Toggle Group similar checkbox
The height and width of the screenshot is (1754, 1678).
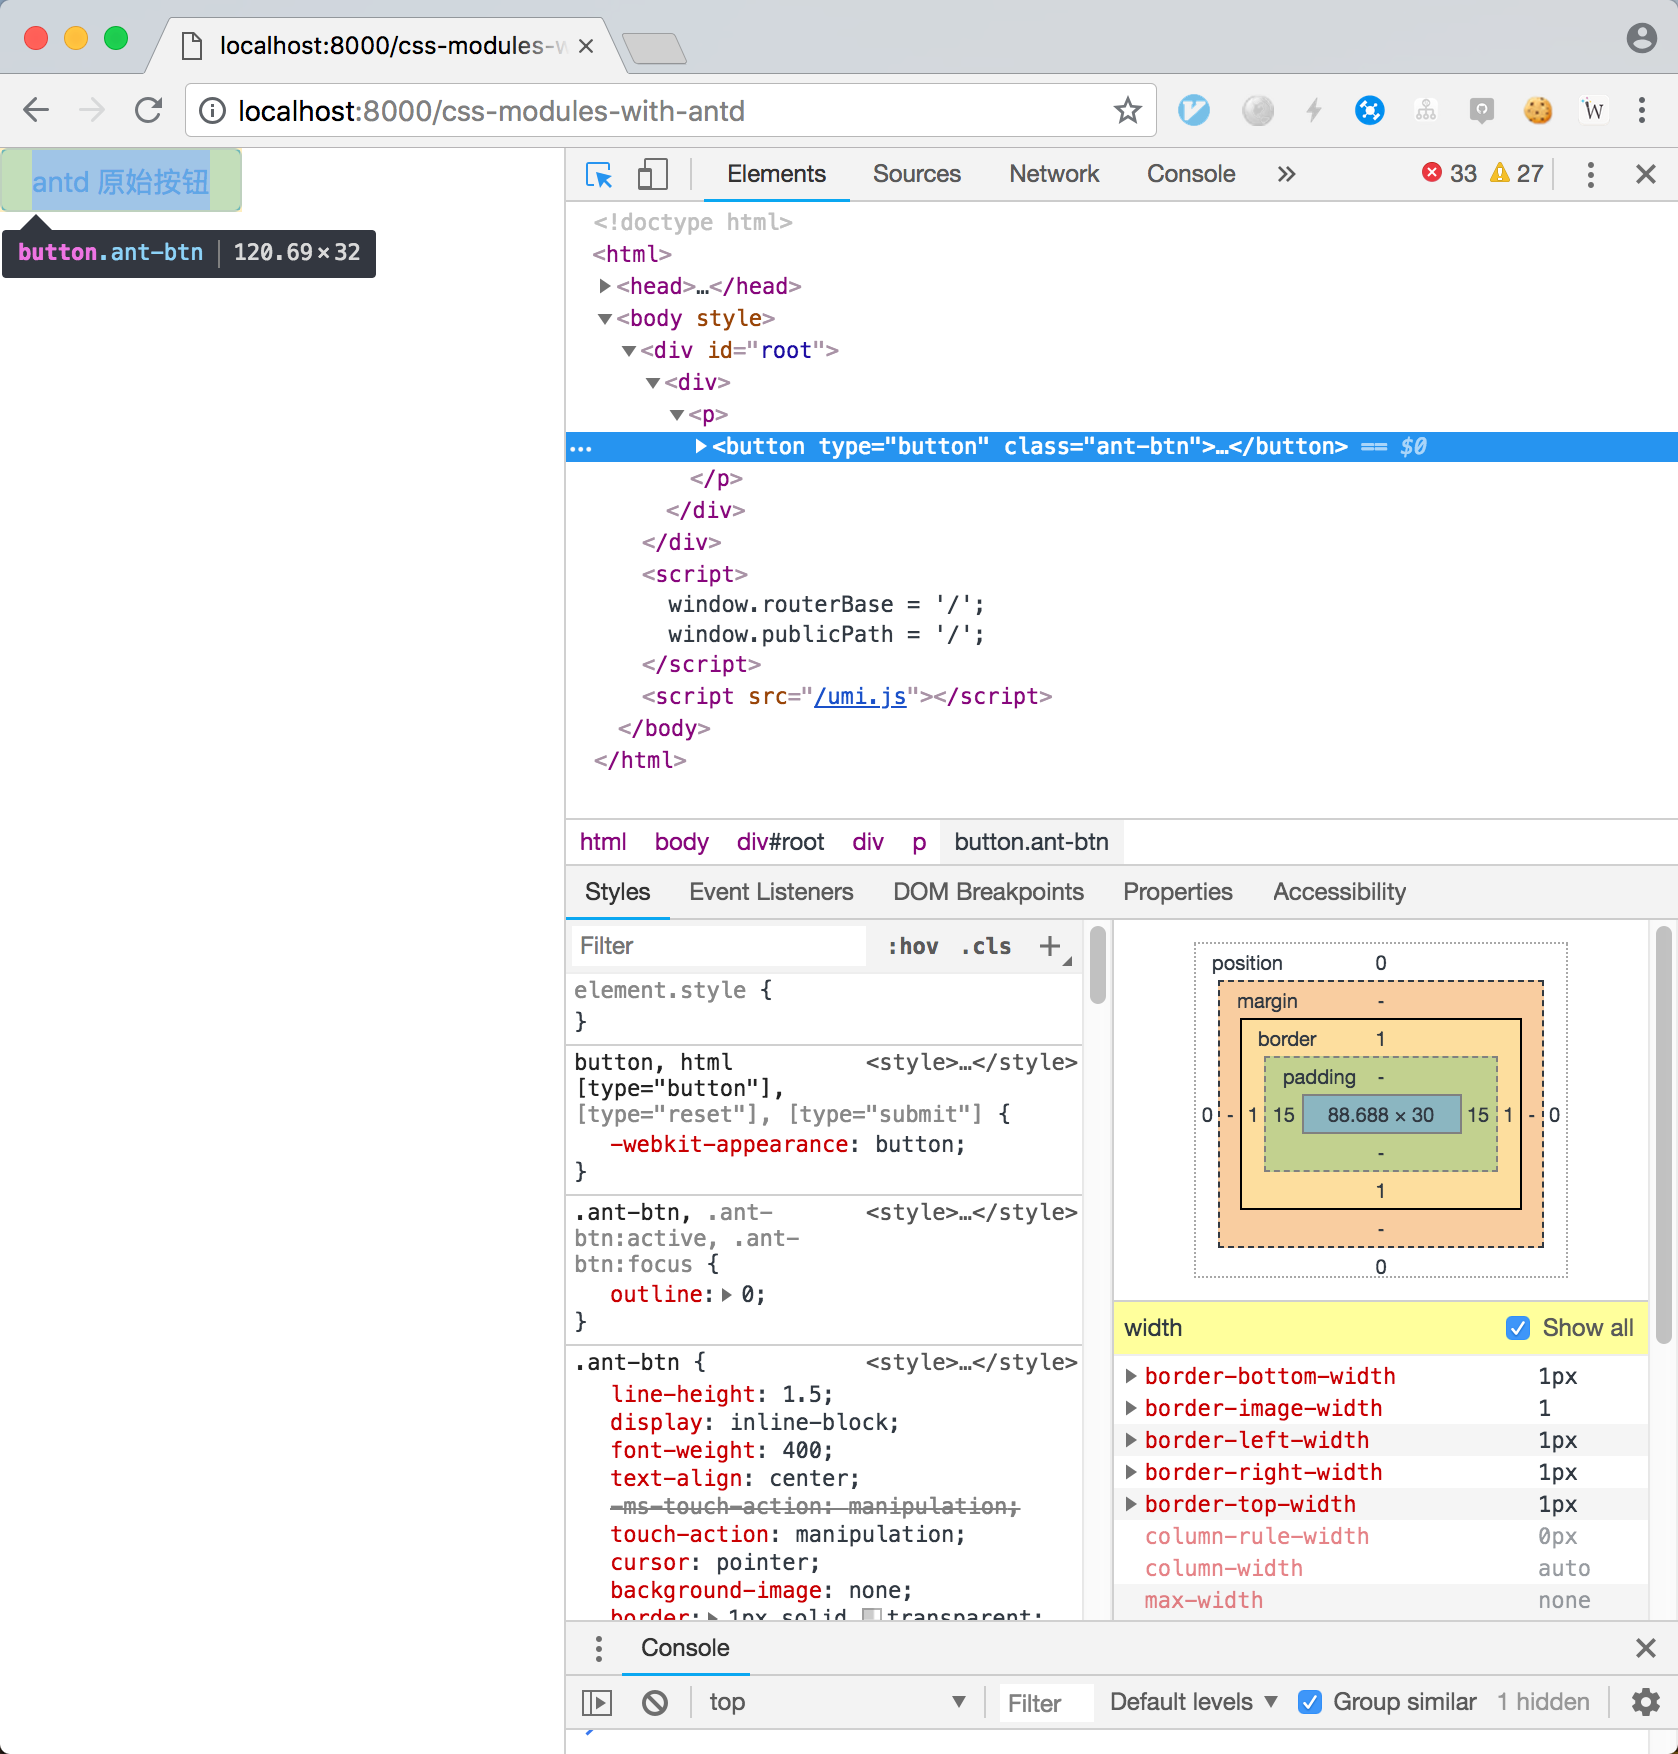pos(1310,1702)
